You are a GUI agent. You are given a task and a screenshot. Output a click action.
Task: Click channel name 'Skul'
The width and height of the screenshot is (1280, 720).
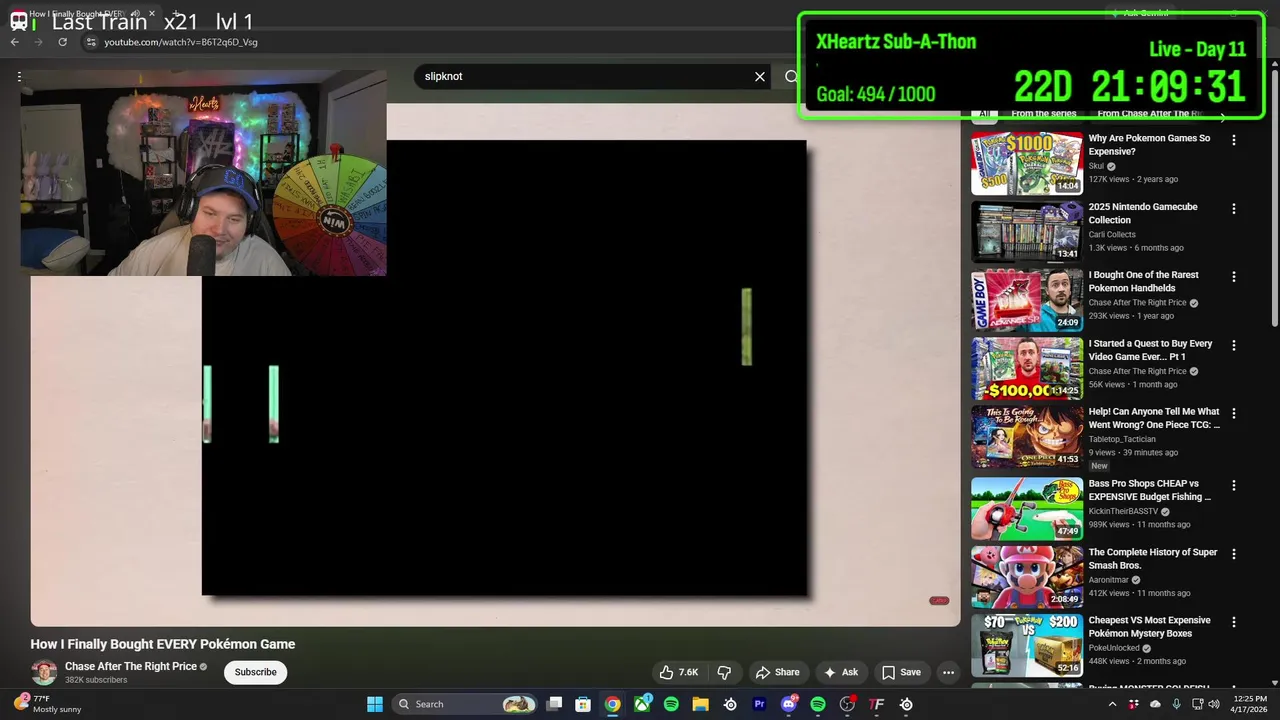(x=1096, y=166)
